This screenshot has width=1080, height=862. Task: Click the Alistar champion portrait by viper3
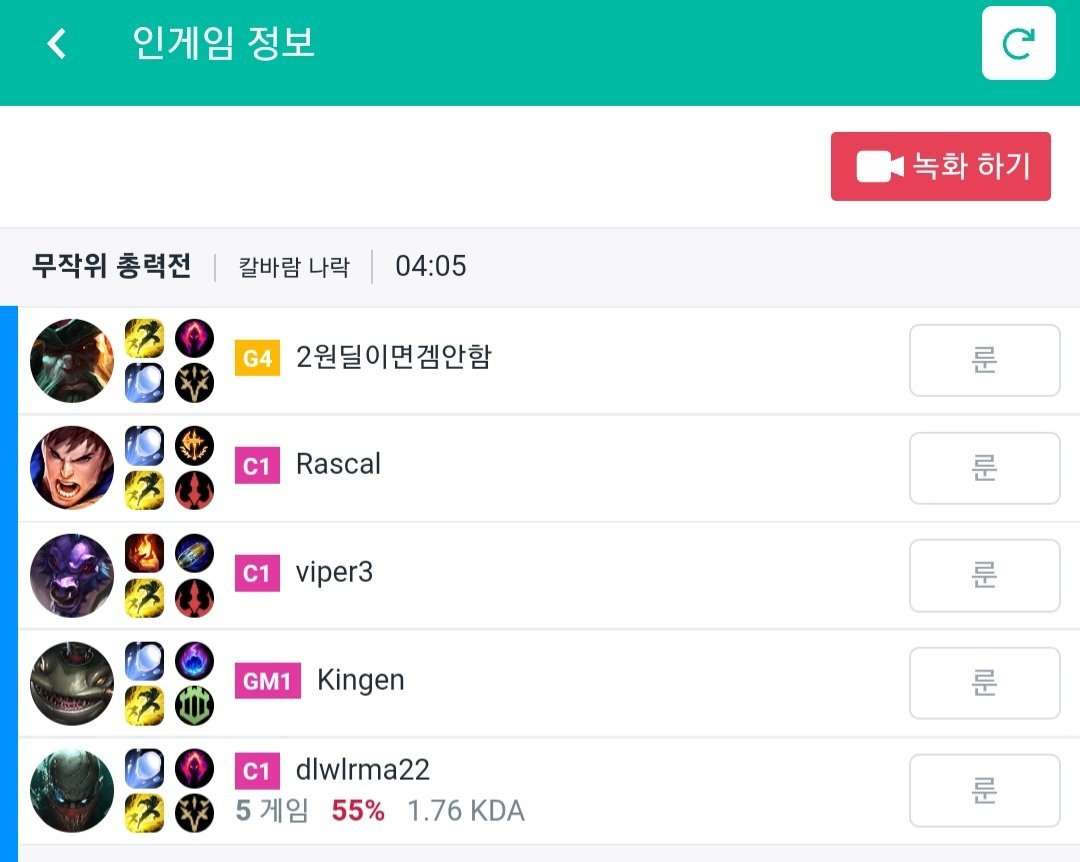tap(72, 575)
